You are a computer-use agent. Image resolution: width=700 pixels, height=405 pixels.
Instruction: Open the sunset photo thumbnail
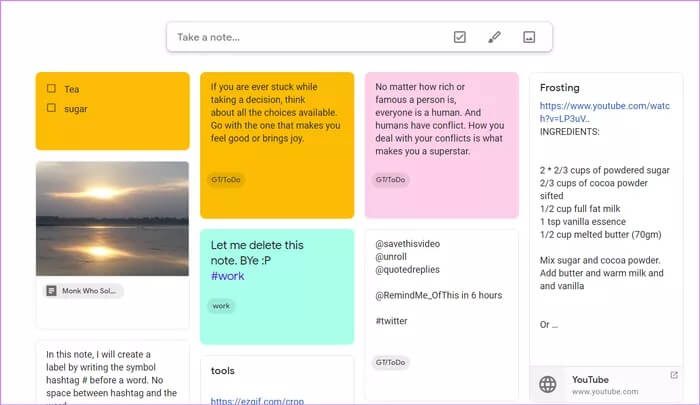[112, 218]
